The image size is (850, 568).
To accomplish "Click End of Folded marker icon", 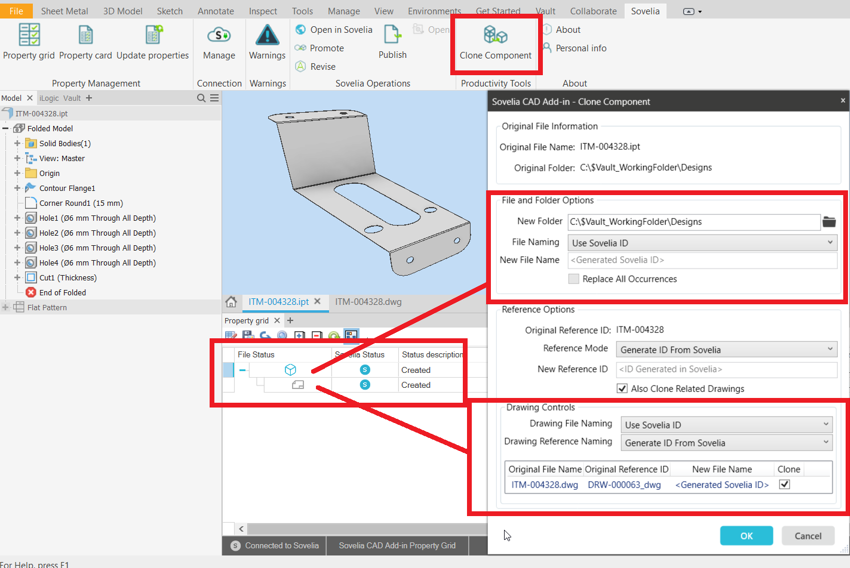I will pos(31,293).
